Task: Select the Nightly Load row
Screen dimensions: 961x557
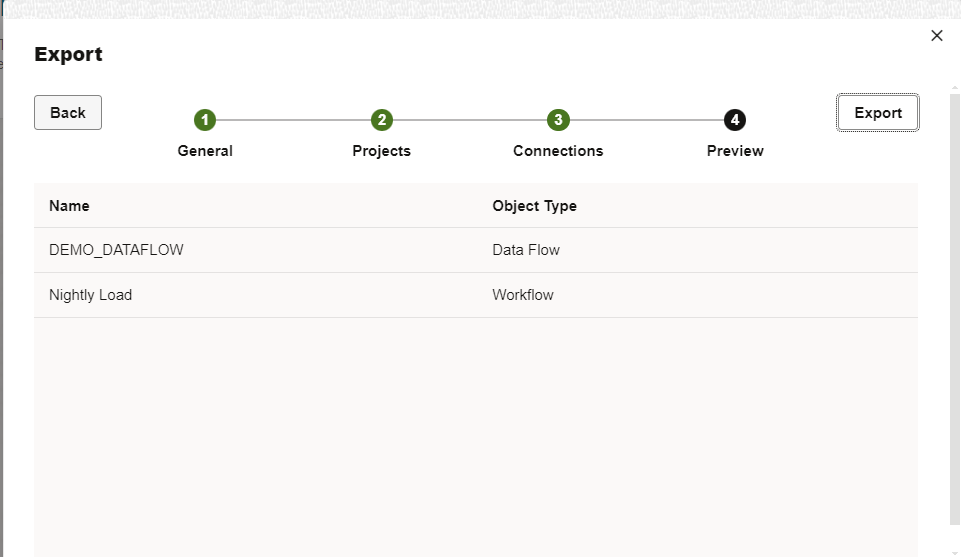Action: pos(90,295)
